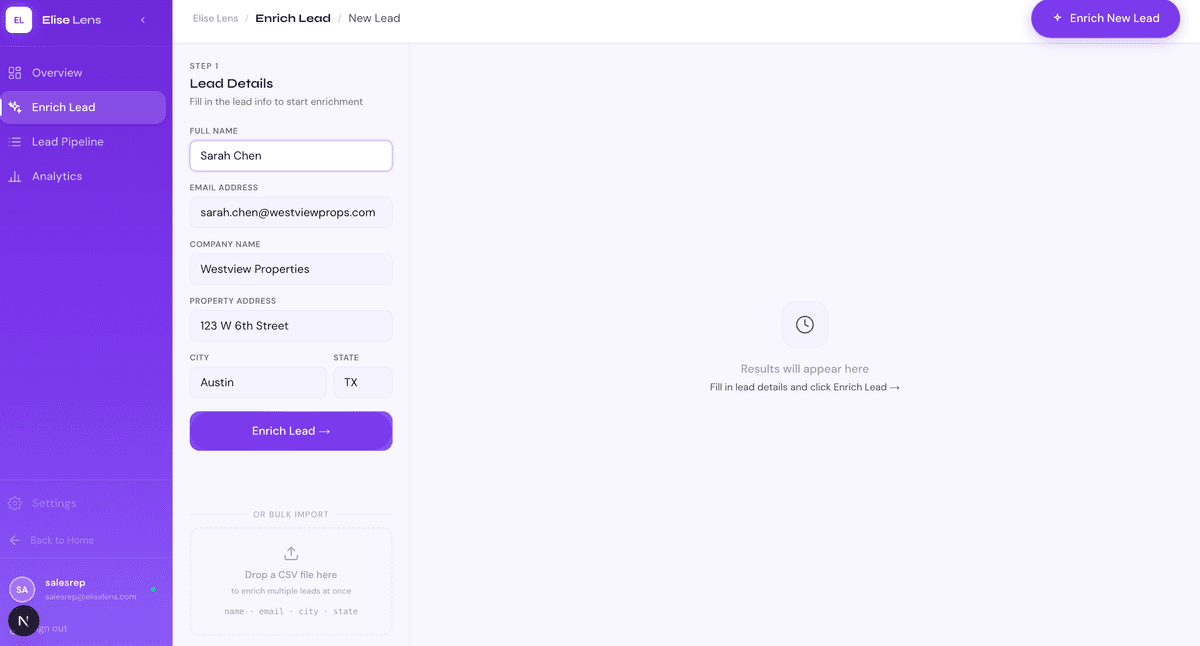
Task: Click the Email Address field
Action: pyautogui.click(x=291, y=213)
